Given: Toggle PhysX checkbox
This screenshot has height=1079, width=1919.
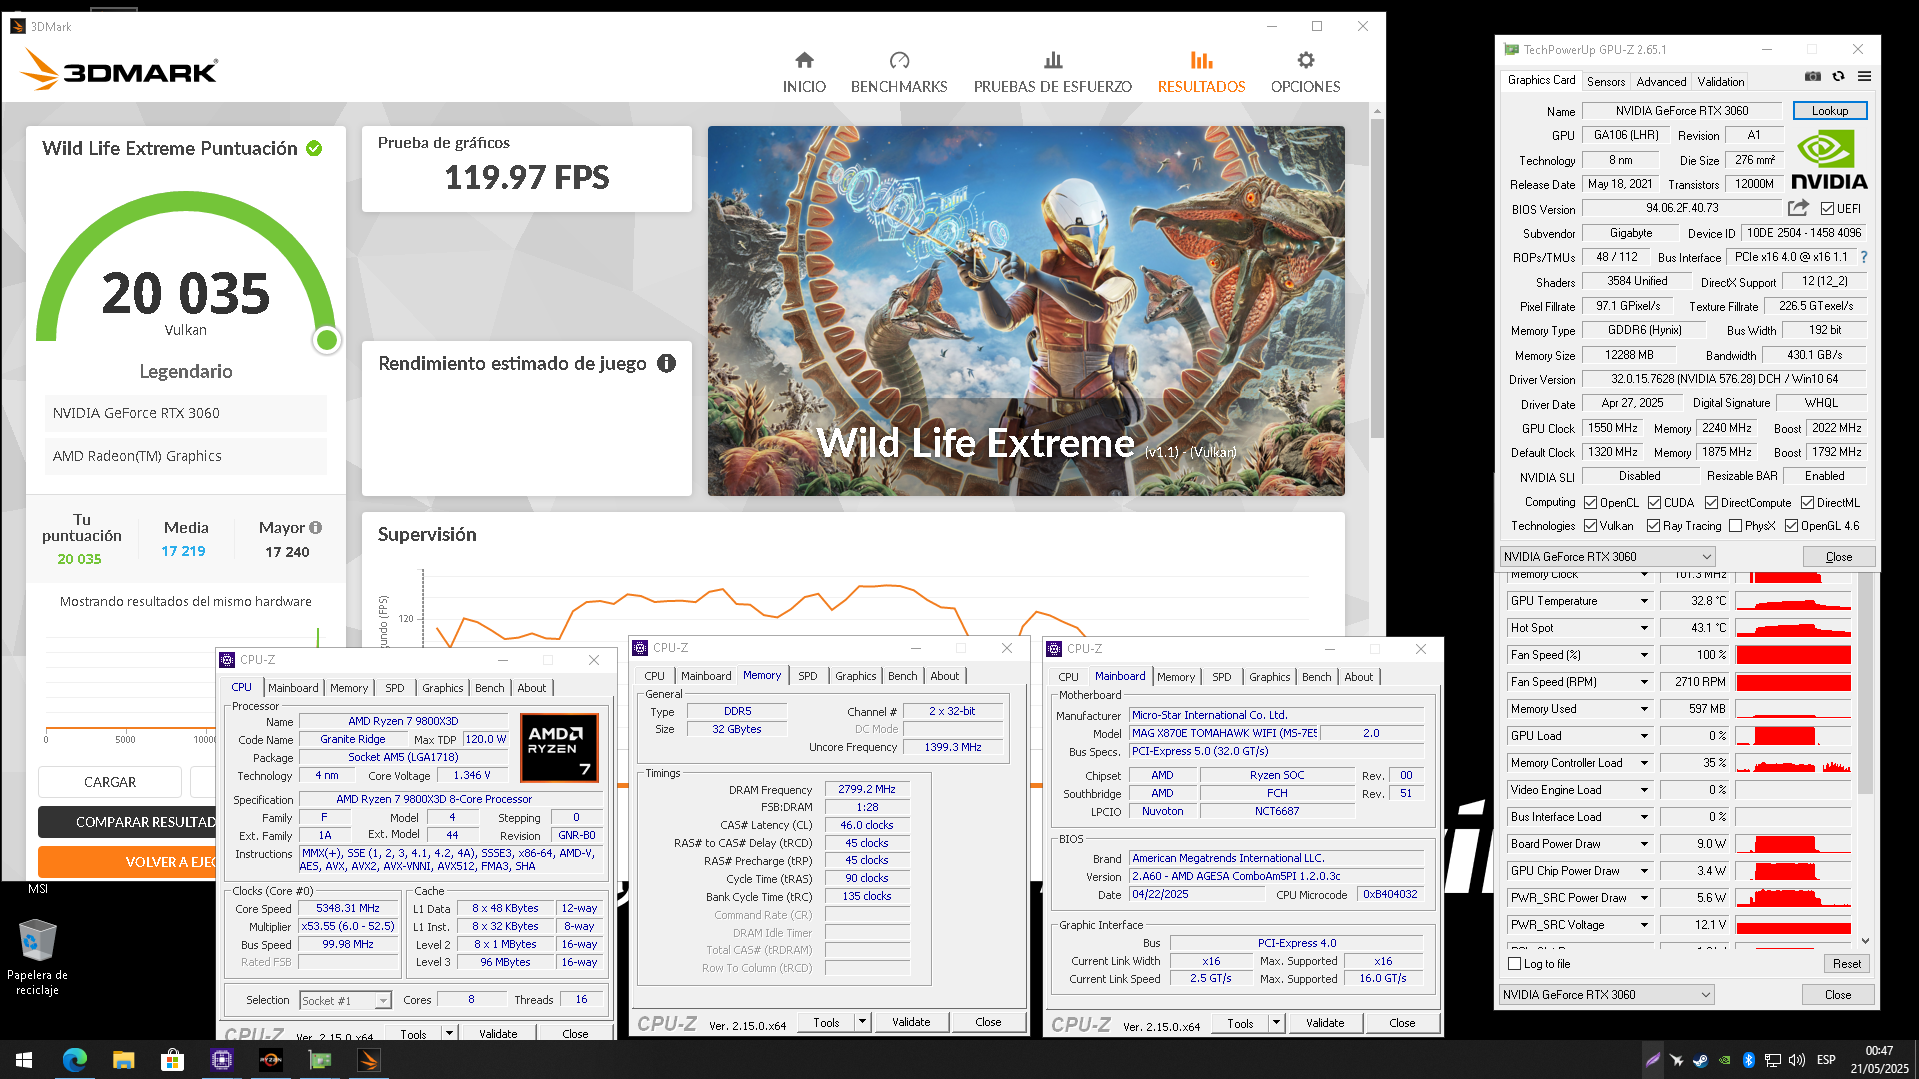Looking at the screenshot, I should [1735, 526].
